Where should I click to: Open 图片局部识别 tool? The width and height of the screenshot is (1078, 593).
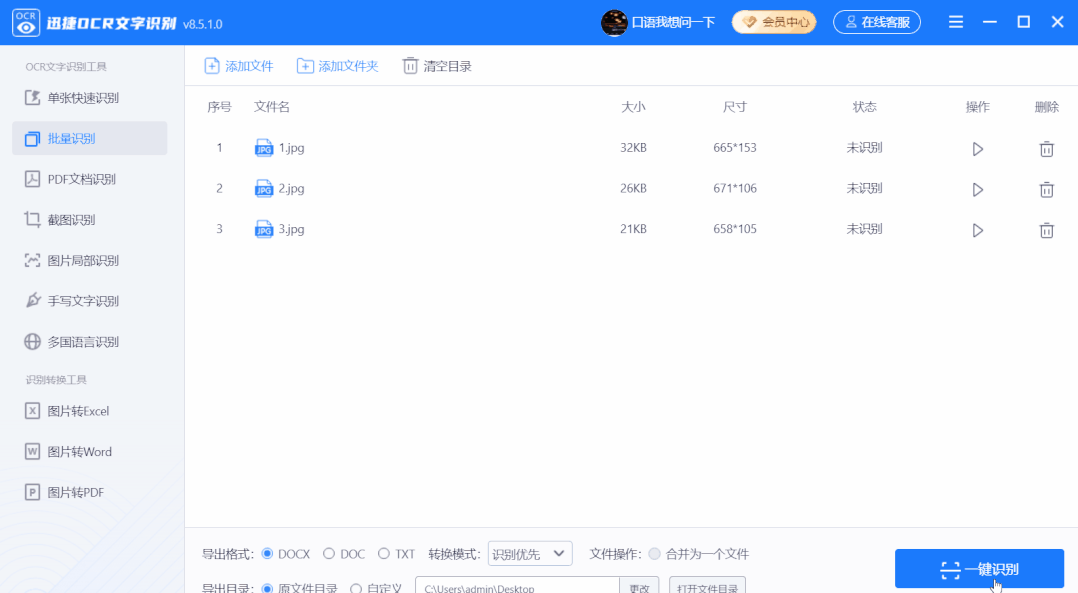coord(89,260)
